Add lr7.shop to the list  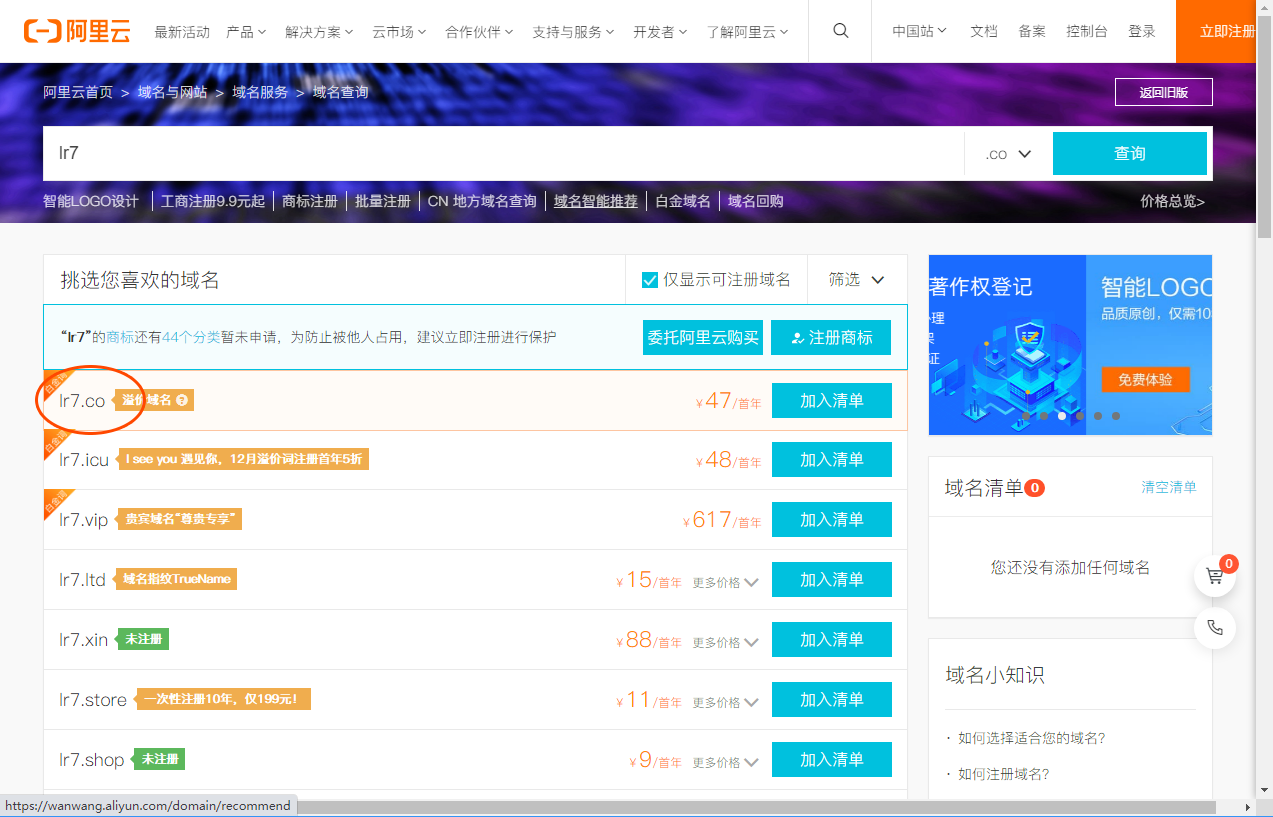click(x=831, y=760)
